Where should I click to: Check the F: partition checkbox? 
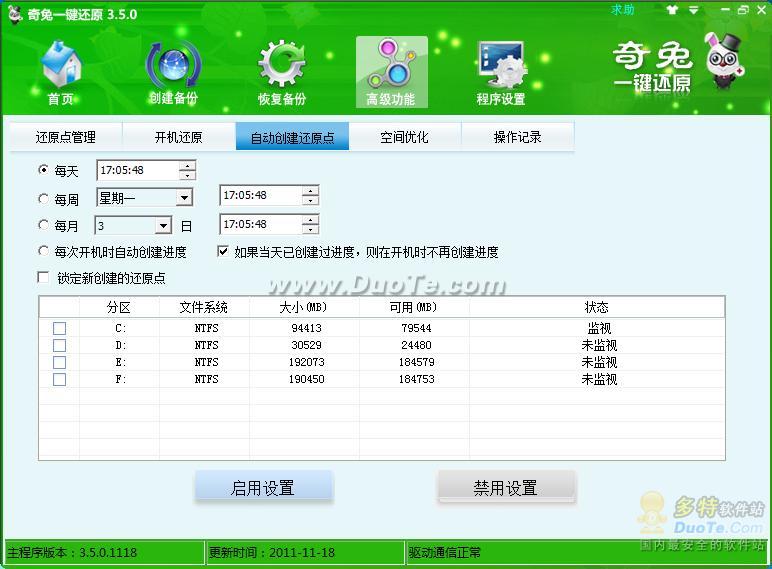pos(60,379)
